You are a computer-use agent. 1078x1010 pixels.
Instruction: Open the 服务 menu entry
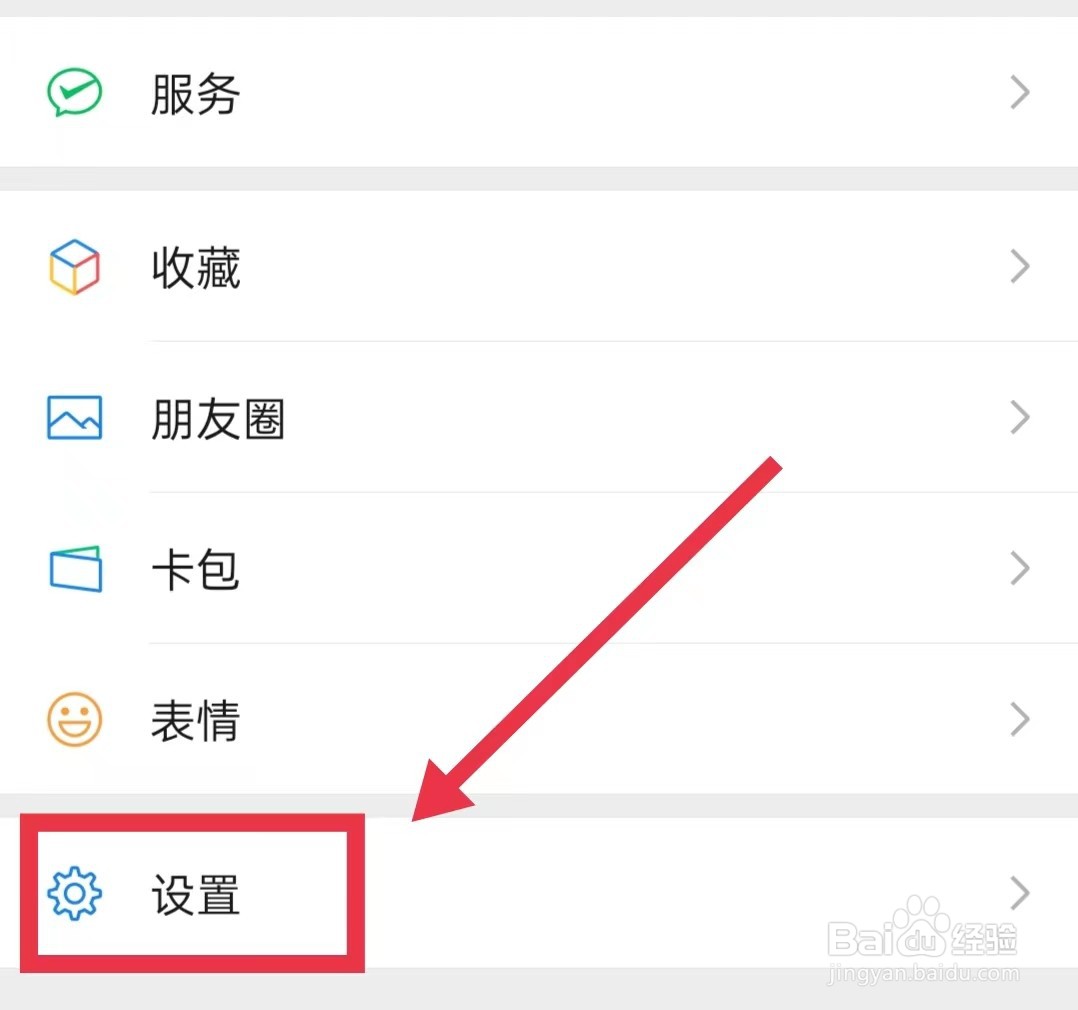(539, 92)
